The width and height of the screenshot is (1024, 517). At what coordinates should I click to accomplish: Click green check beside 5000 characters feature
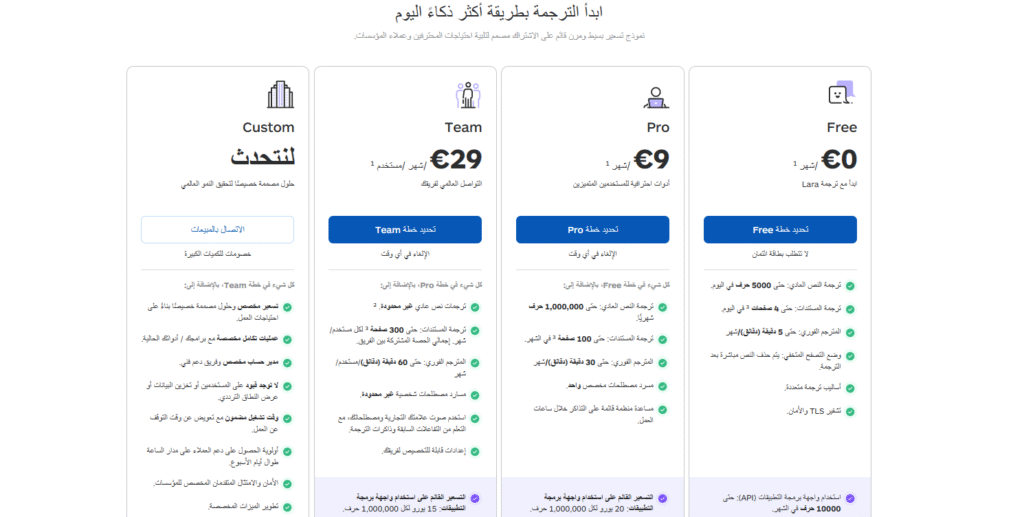pyautogui.click(x=850, y=286)
